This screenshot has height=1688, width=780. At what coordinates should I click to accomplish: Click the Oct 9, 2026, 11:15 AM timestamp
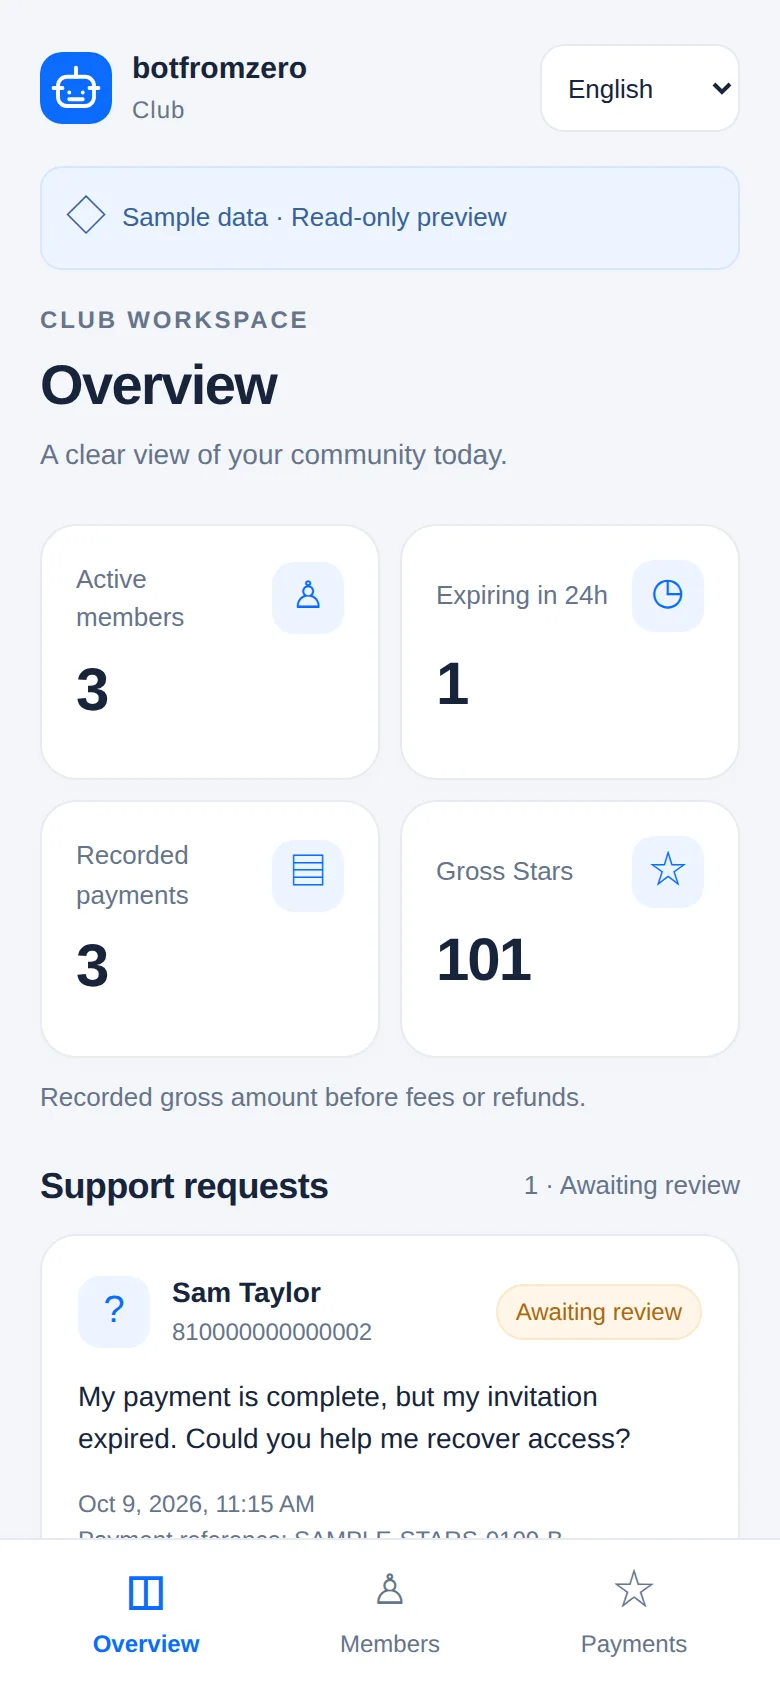(x=196, y=1504)
